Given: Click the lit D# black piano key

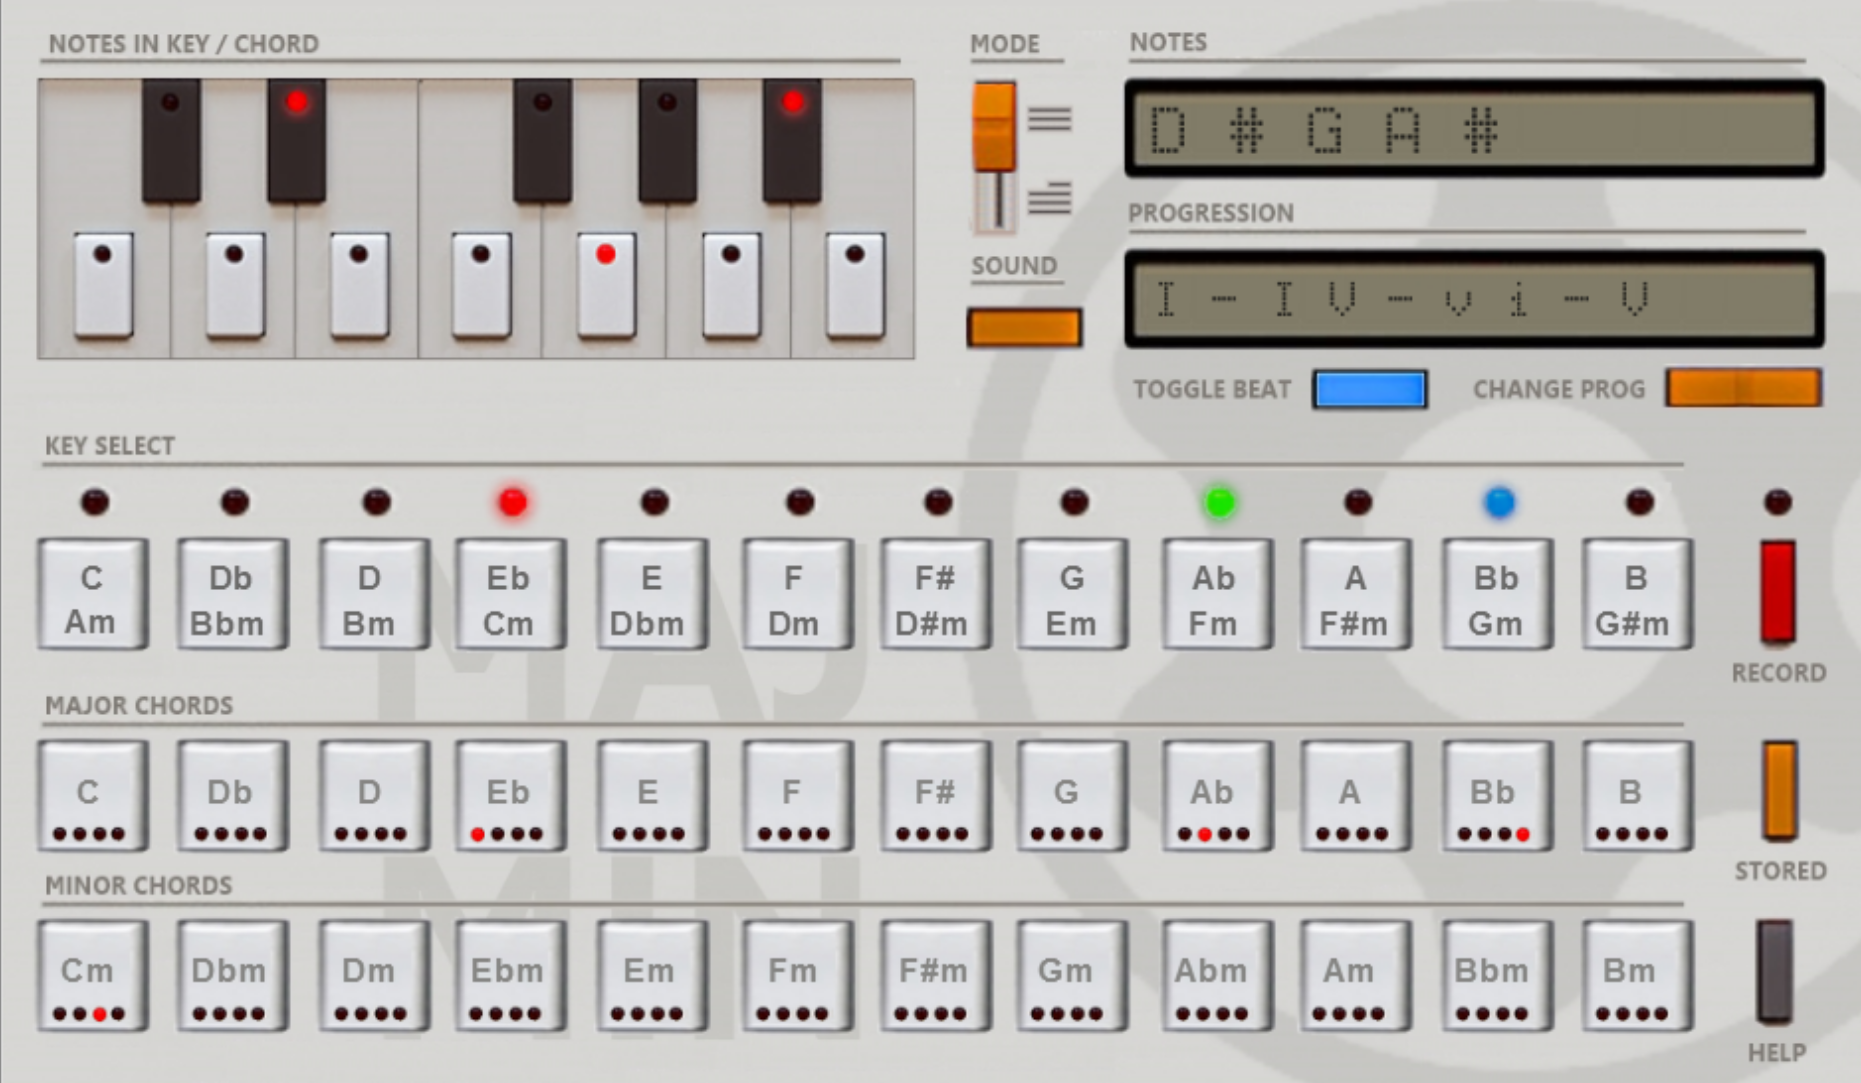Looking at the screenshot, I should [x=296, y=141].
